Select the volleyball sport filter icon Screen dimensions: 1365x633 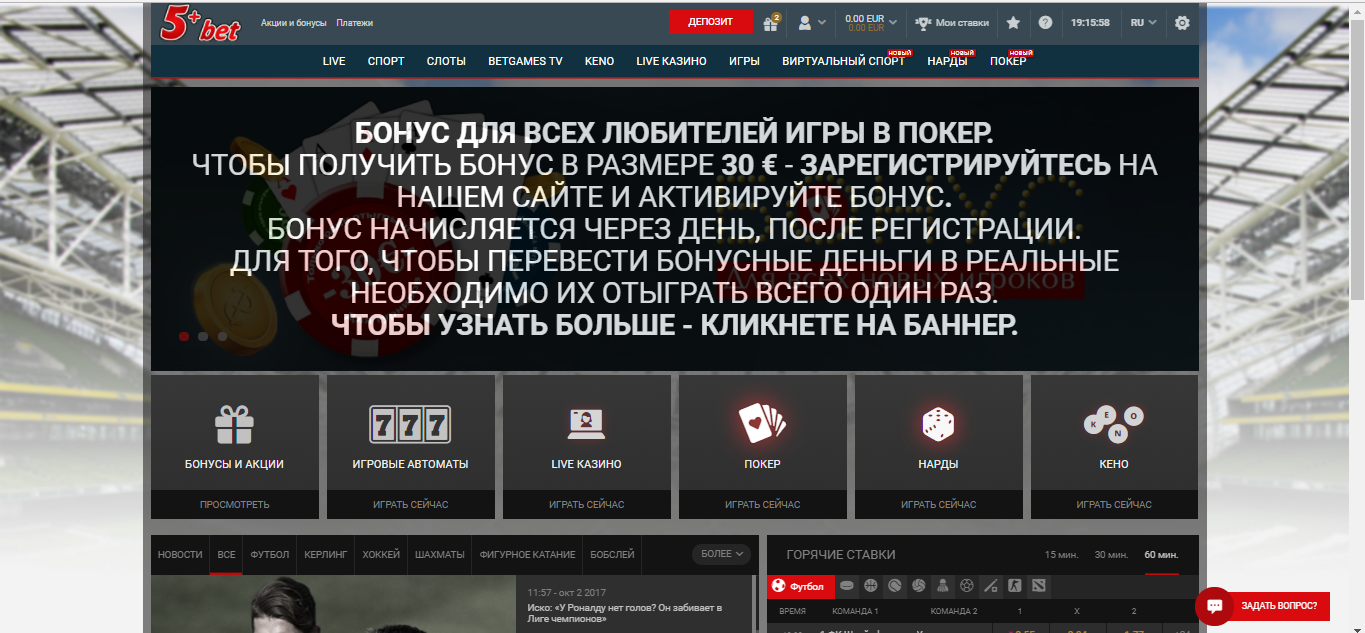click(918, 587)
